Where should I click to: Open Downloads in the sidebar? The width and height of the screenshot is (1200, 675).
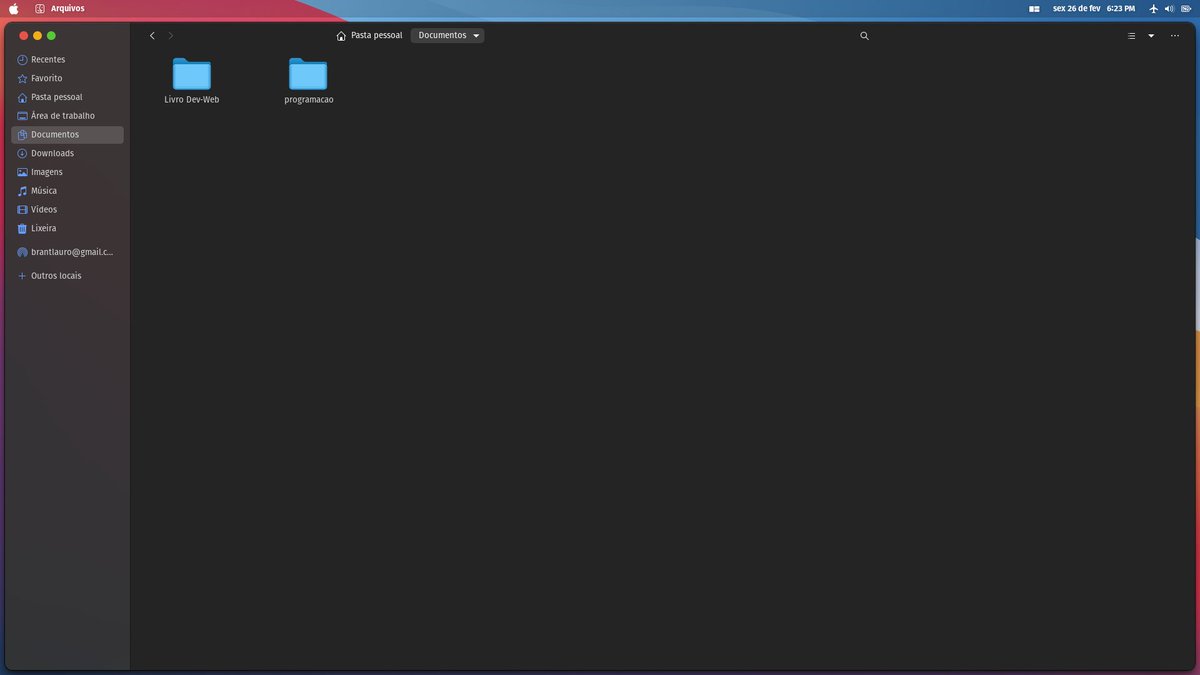click(x=67, y=153)
